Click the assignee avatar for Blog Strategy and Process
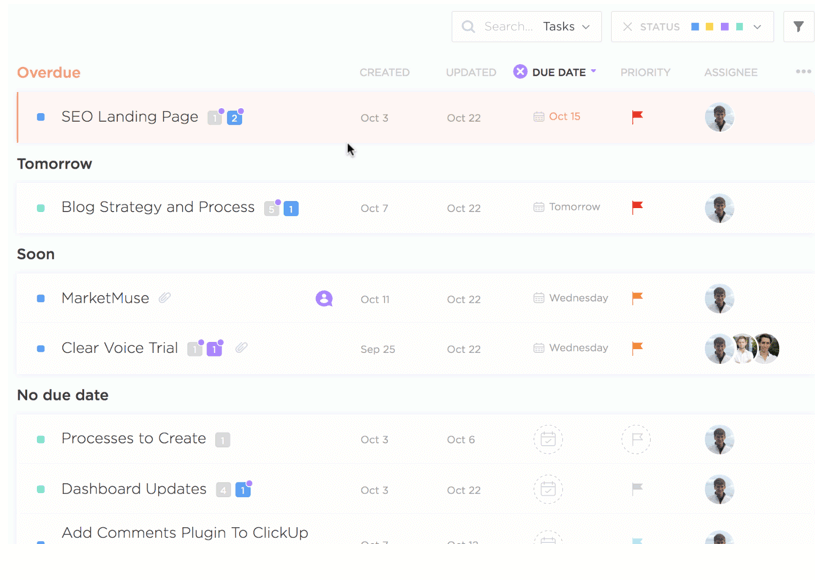Screen dimensions: 815x580 pos(719,208)
